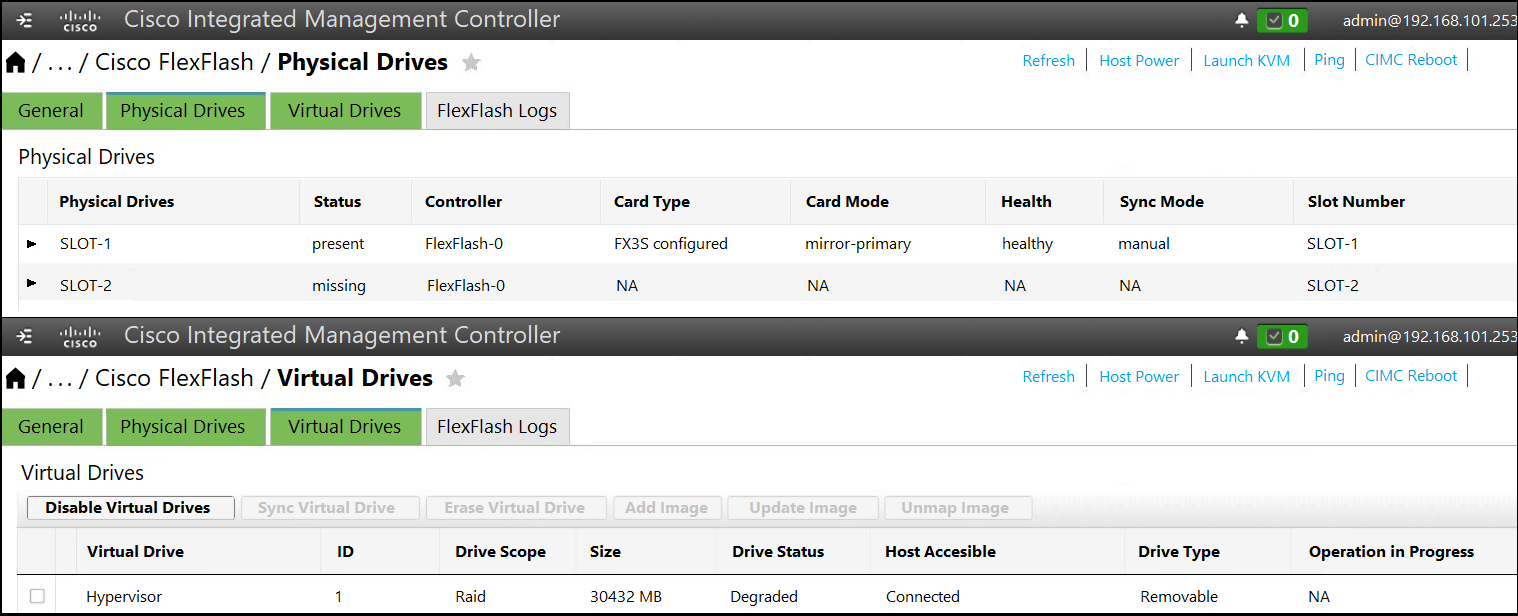Click Cisco logo in Virtual Drives header
This screenshot has width=1518, height=616.
(80, 336)
